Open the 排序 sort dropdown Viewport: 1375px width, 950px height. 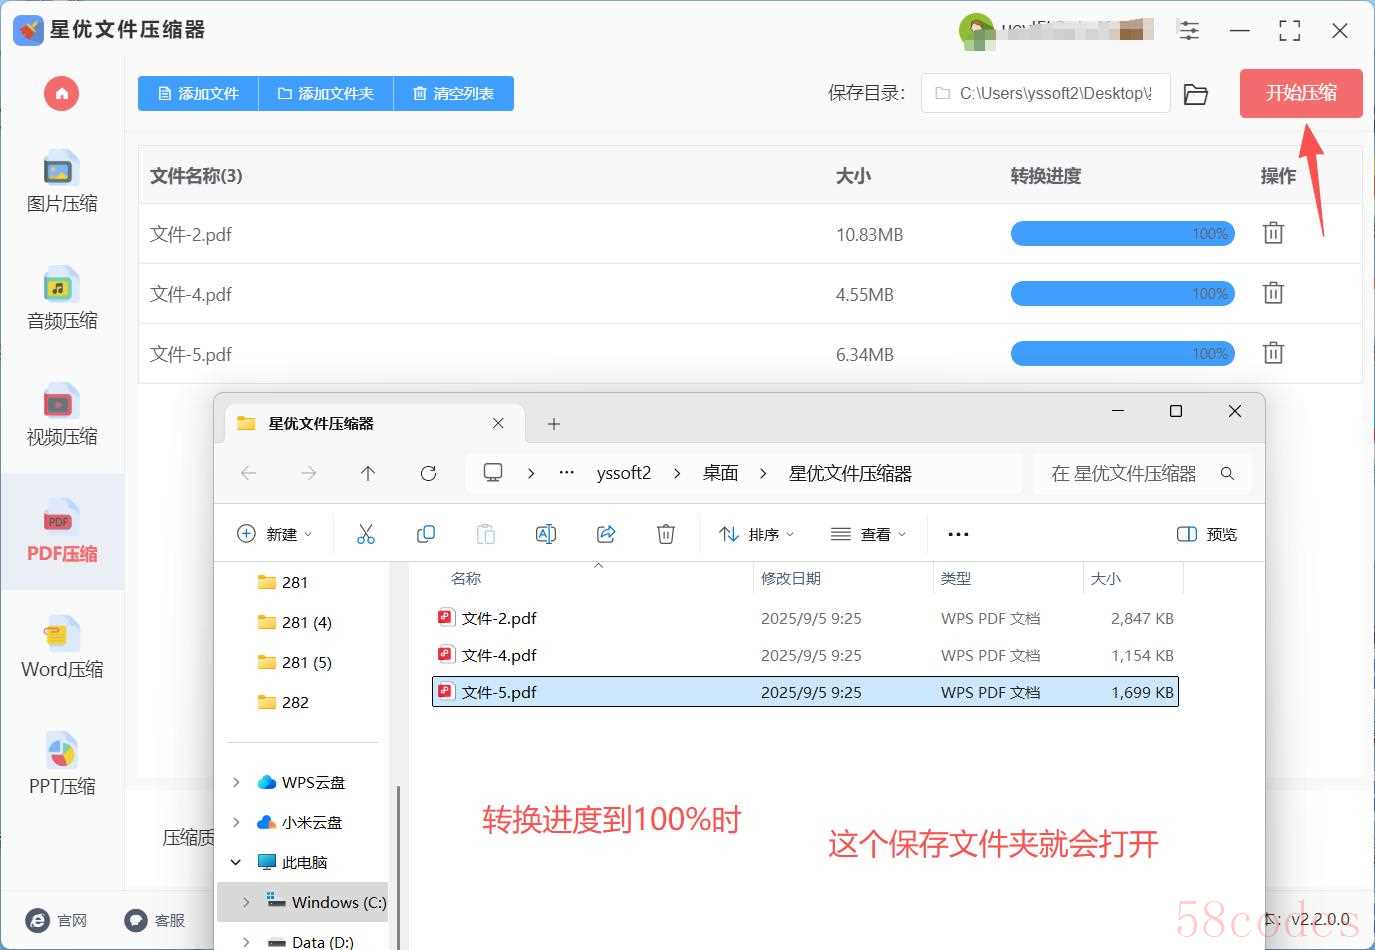point(756,534)
